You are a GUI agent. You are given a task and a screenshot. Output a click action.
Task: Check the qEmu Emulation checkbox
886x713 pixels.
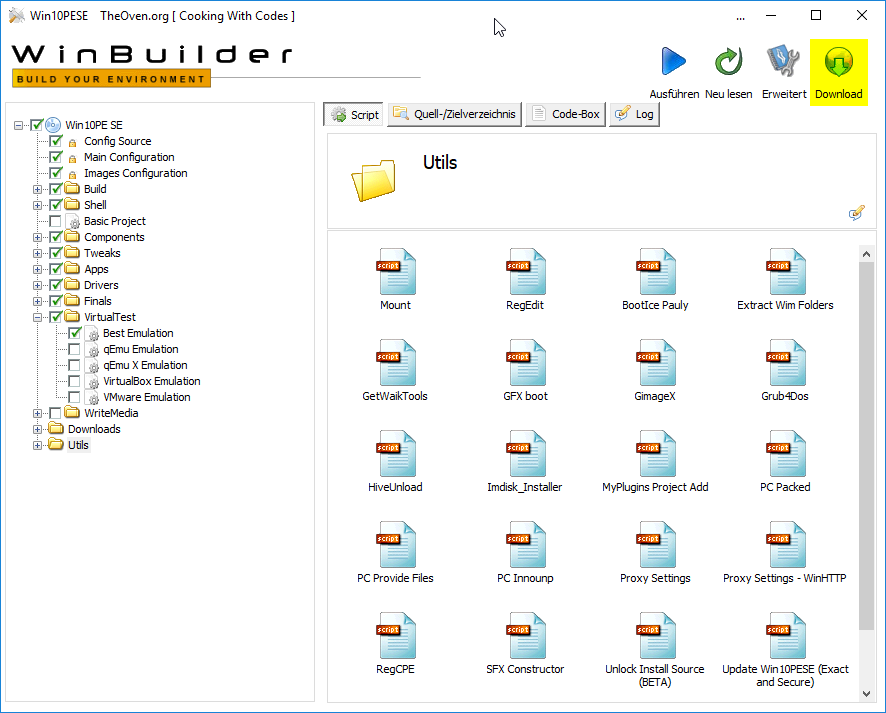[x=75, y=349]
